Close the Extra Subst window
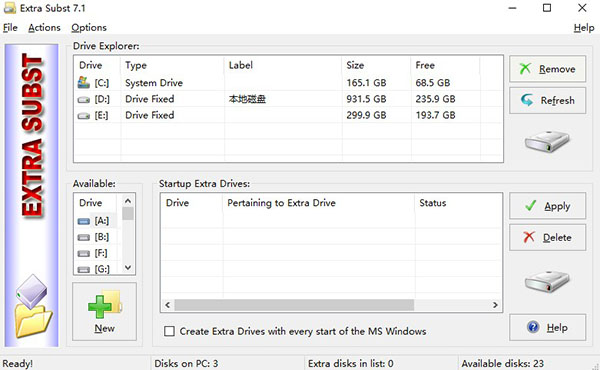 pos(582,8)
